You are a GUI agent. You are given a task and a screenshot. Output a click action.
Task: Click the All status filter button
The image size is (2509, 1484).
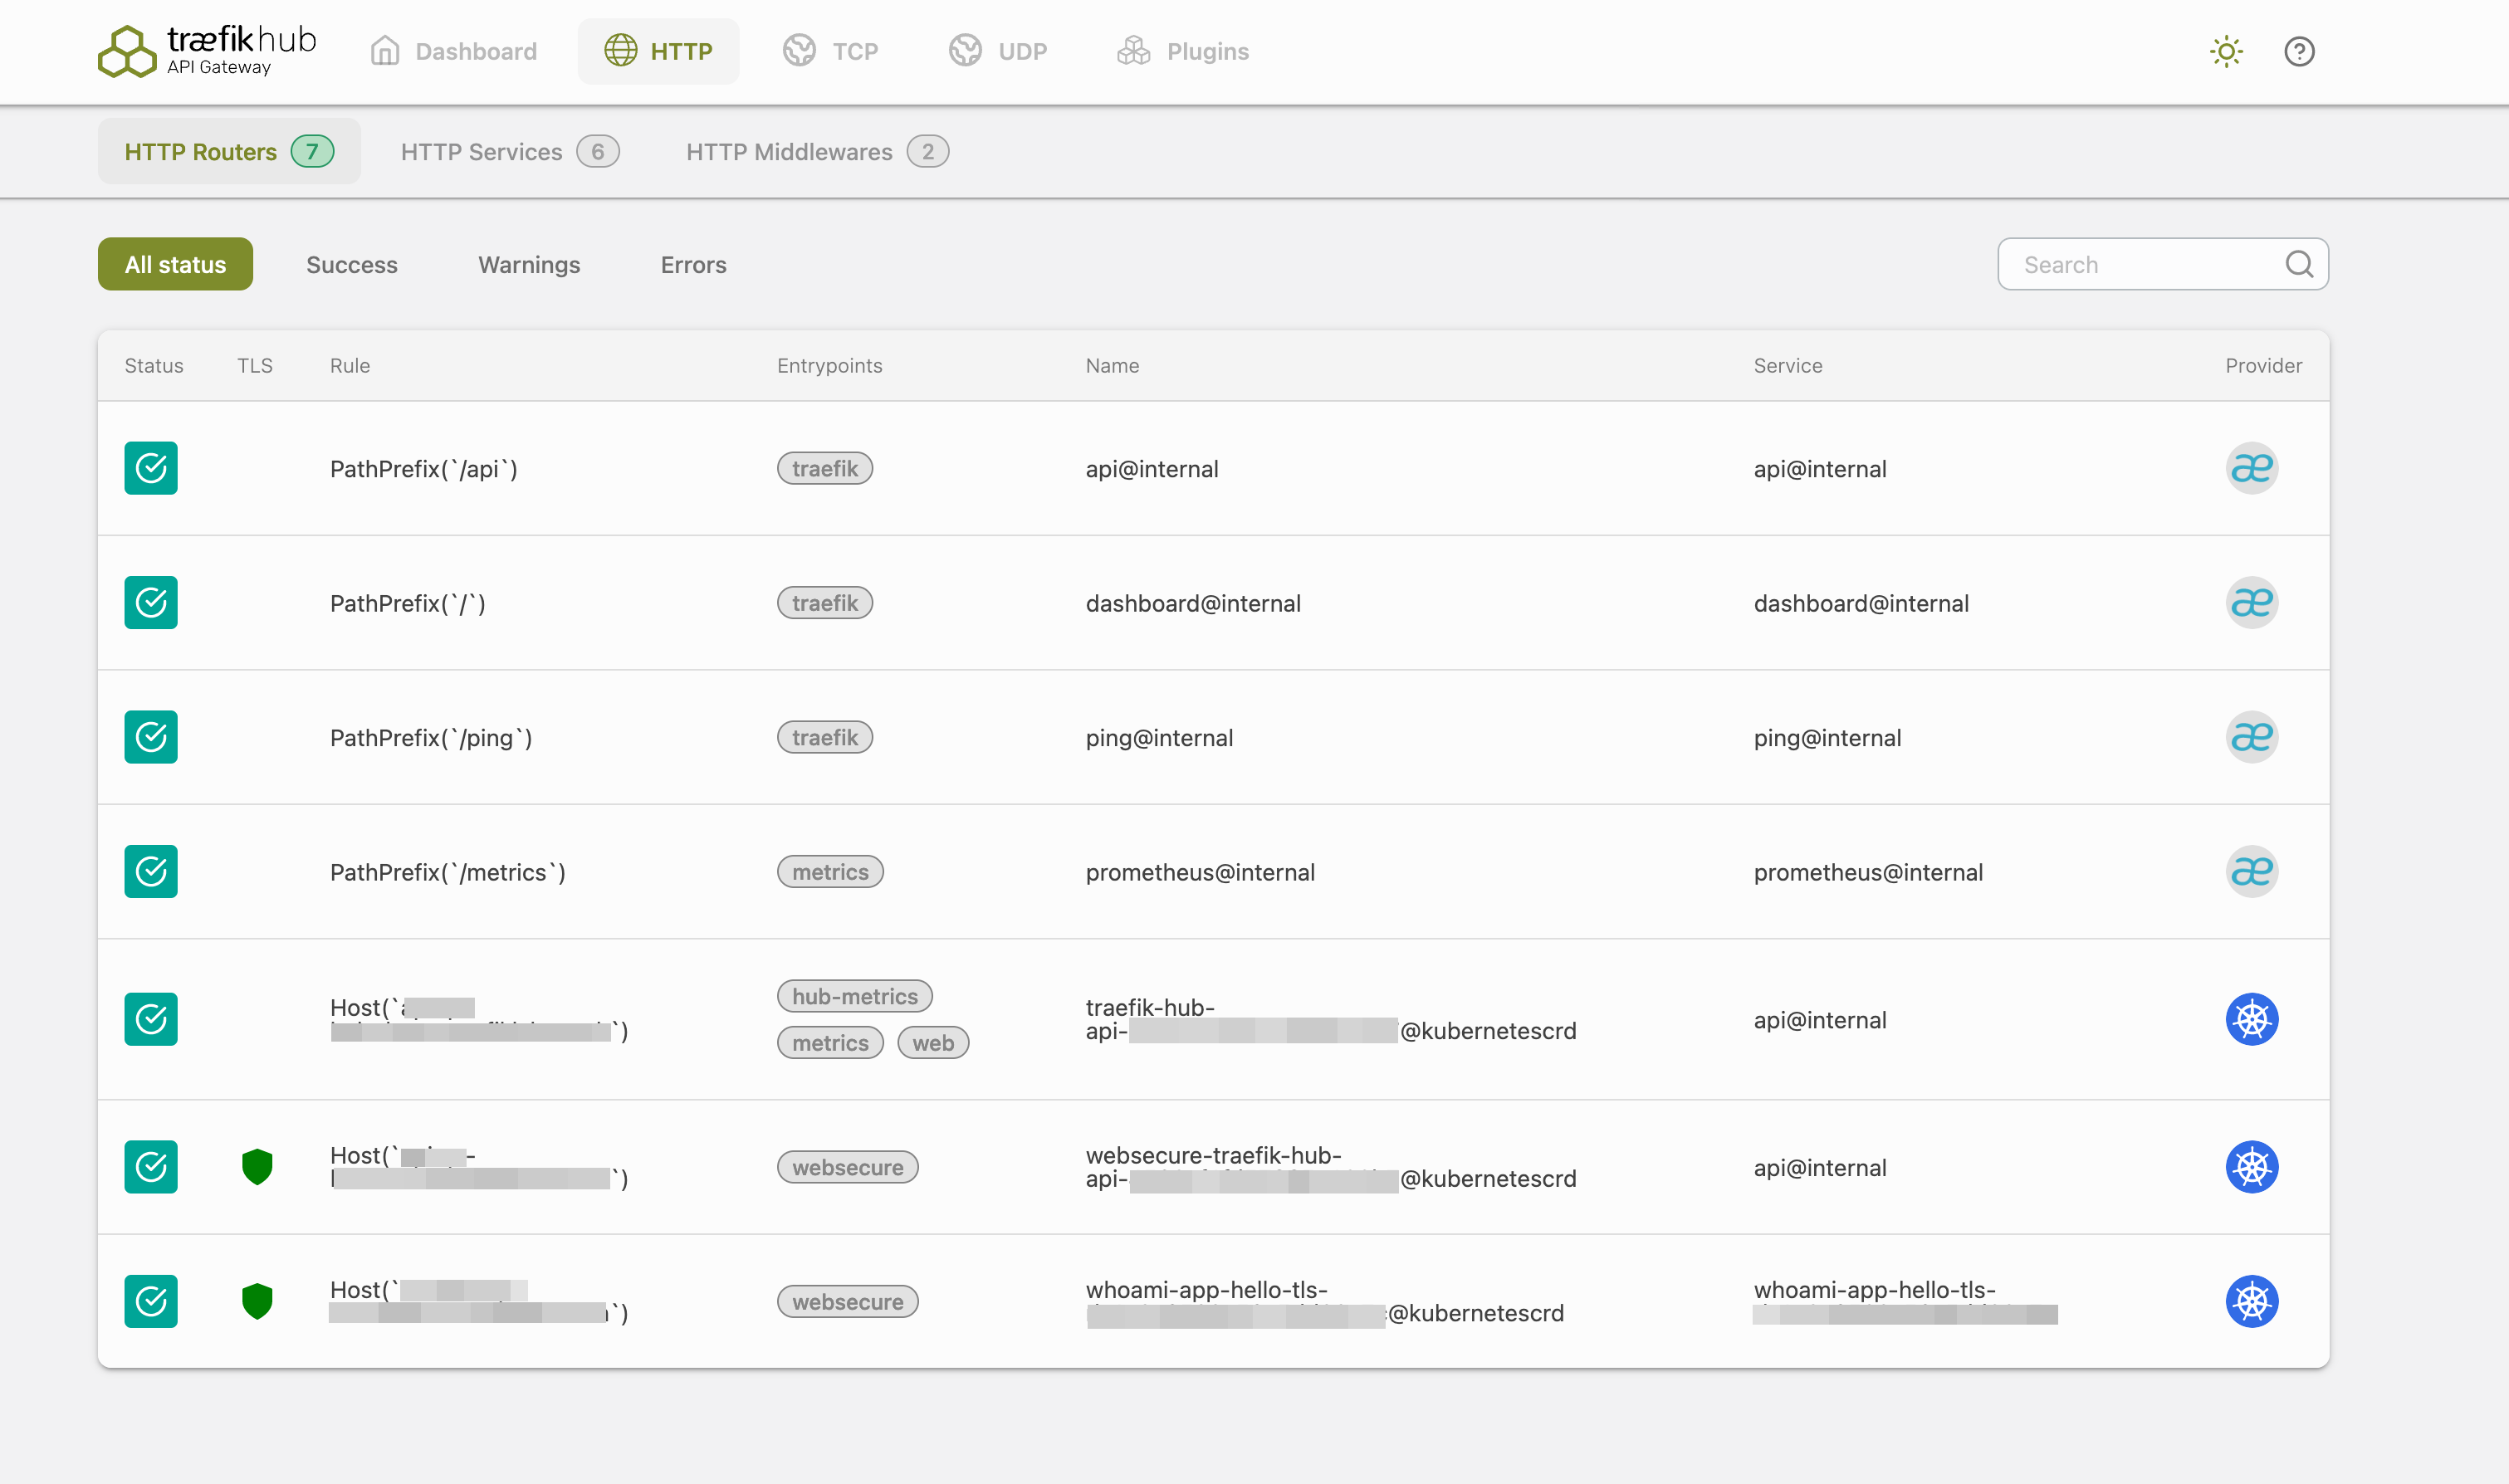pos(175,263)
